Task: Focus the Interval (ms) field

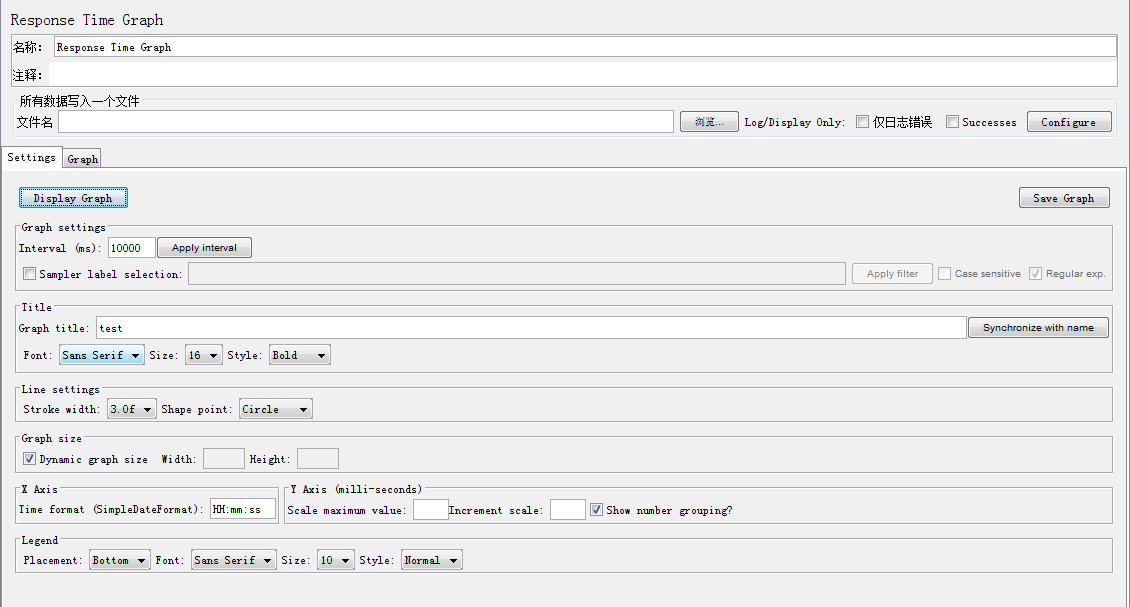Action: 132,248
